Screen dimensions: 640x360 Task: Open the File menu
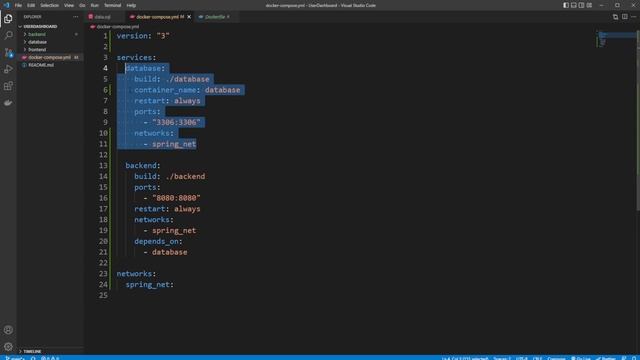(x=18, y=5)
